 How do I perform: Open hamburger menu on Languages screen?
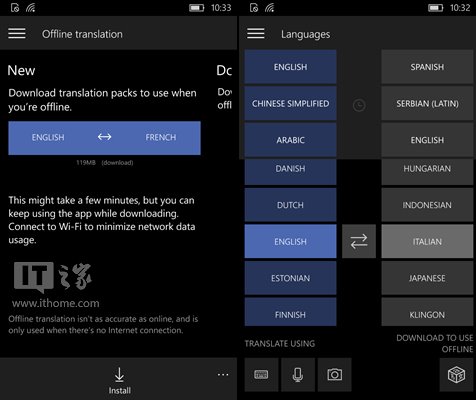(256, 33)
